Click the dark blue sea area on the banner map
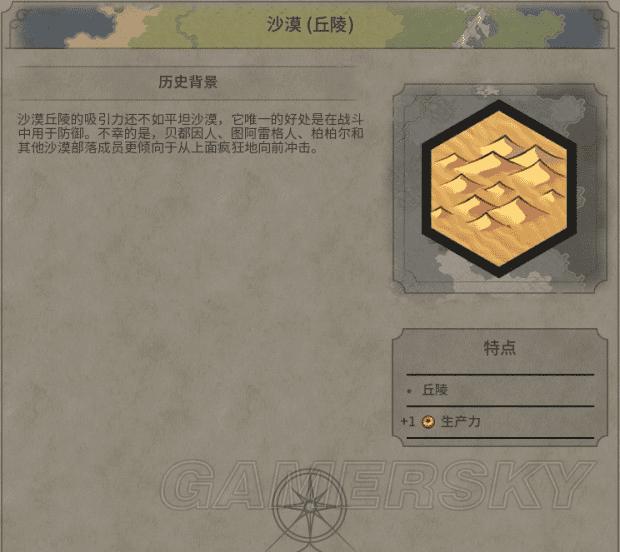 [x=63, y=28]
